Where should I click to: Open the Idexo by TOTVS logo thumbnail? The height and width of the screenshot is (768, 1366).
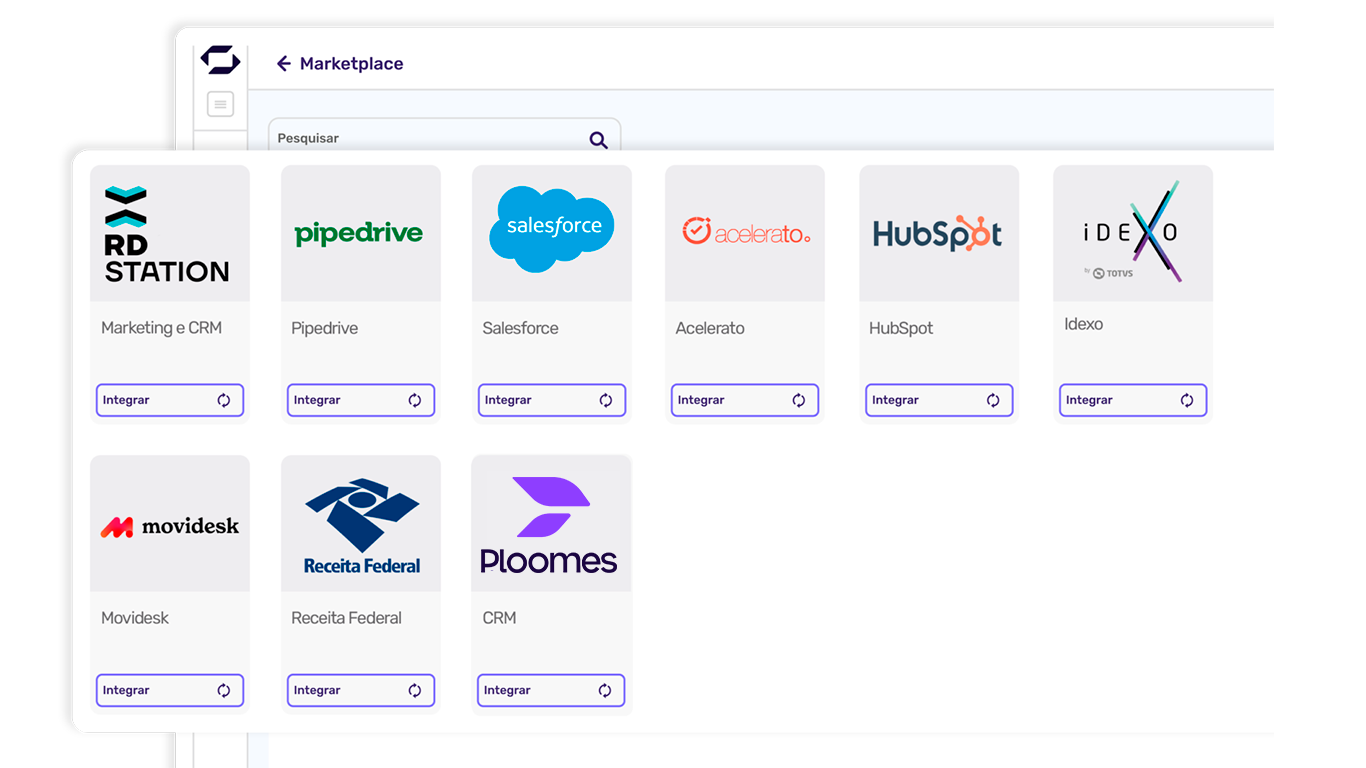pos(1133,233)
